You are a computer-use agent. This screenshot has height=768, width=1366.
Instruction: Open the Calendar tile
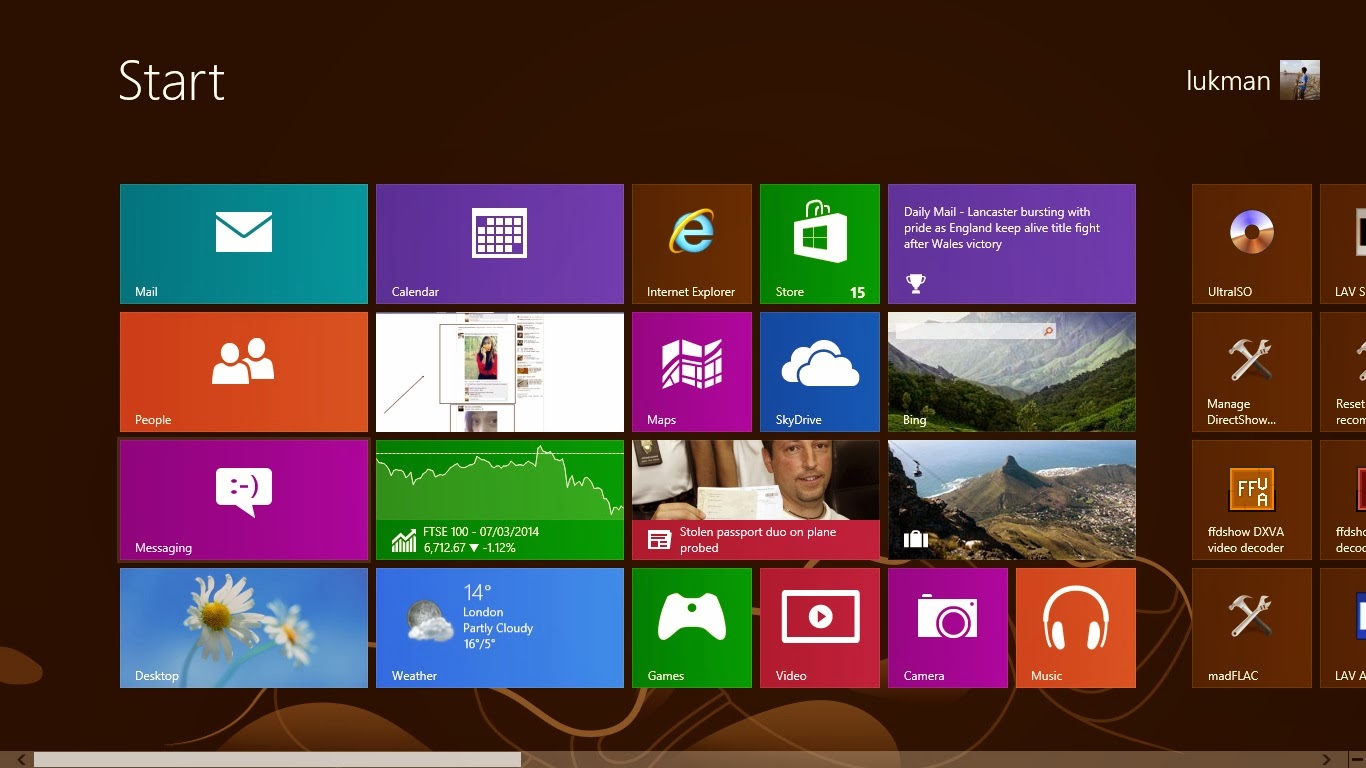tap(500, 244)
